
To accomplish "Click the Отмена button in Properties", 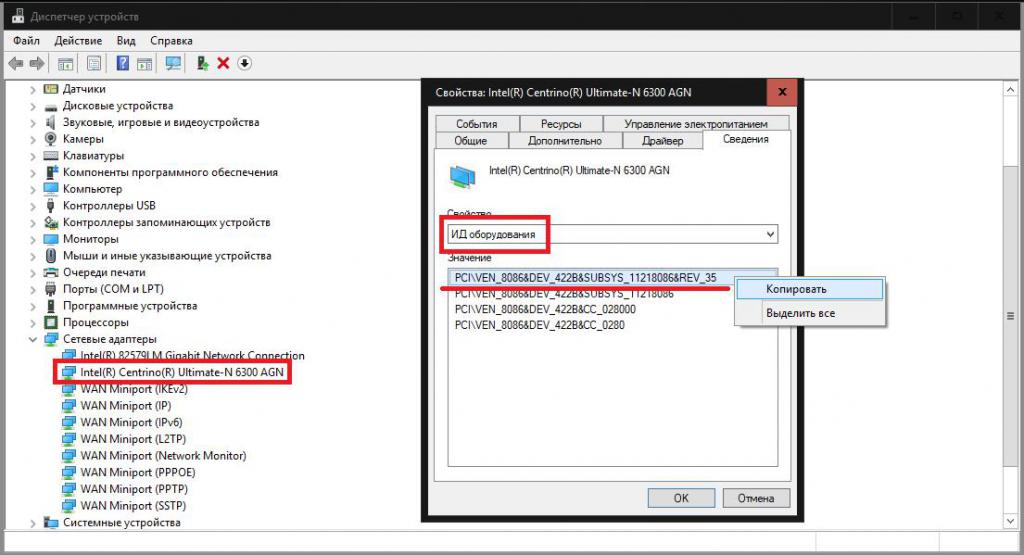I will (x=756, y=498).
